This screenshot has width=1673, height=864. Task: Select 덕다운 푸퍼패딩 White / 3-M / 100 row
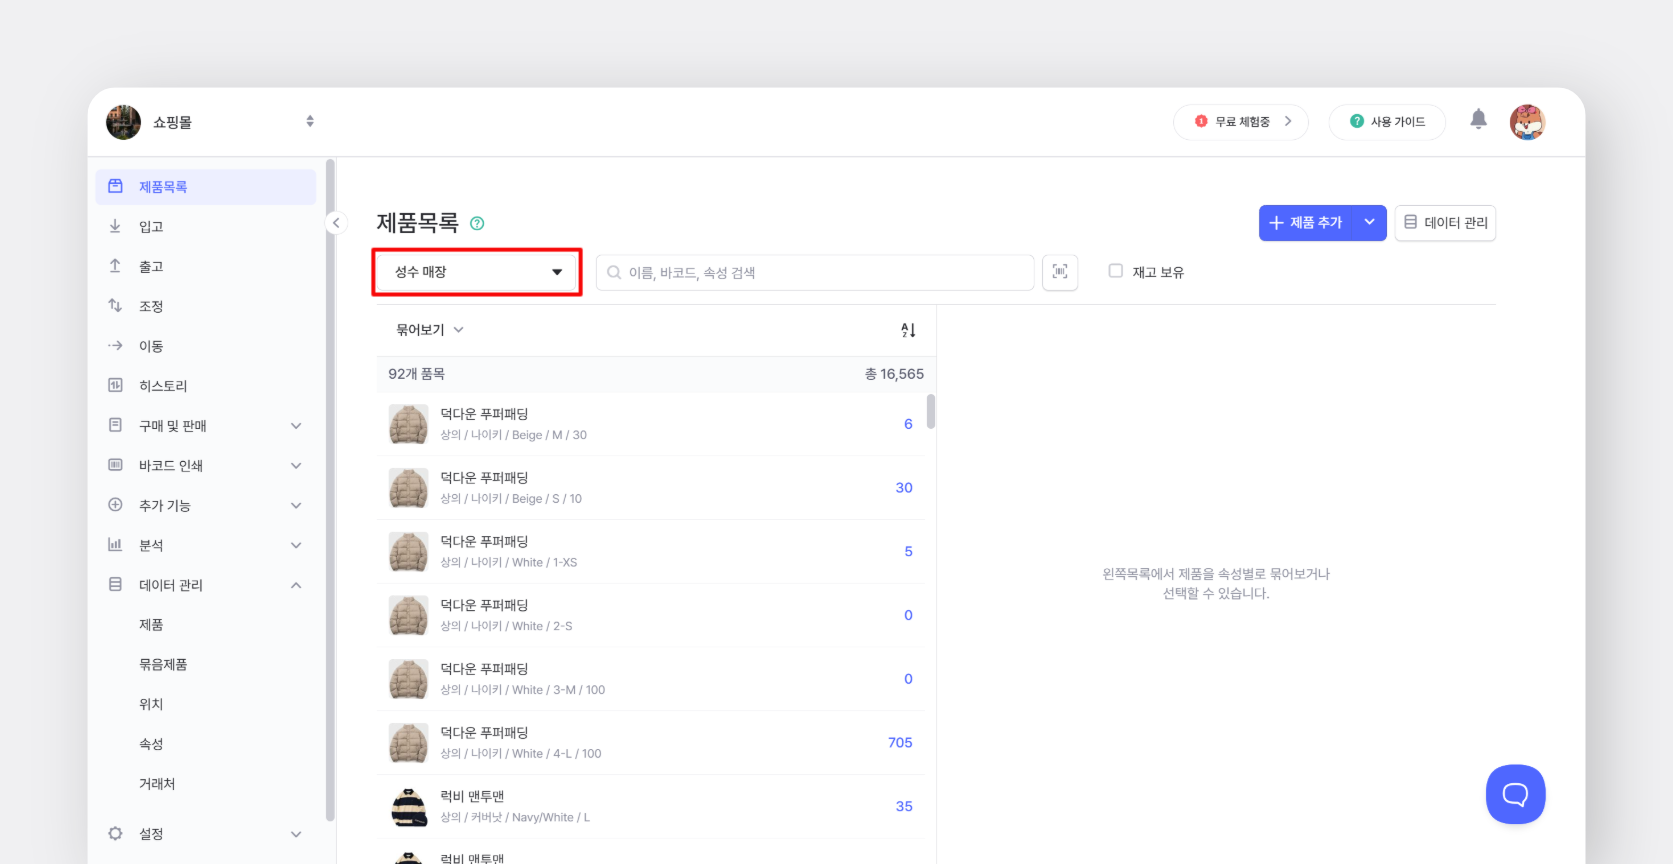pyautogui.click(x=650, y=680)
